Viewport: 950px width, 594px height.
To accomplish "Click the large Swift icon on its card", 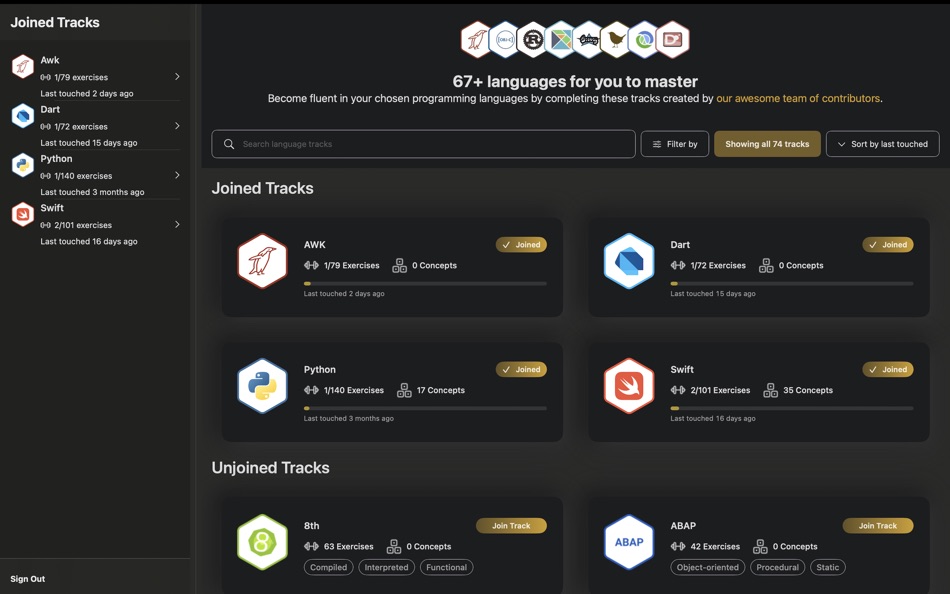I will click(x=629, y=386).
